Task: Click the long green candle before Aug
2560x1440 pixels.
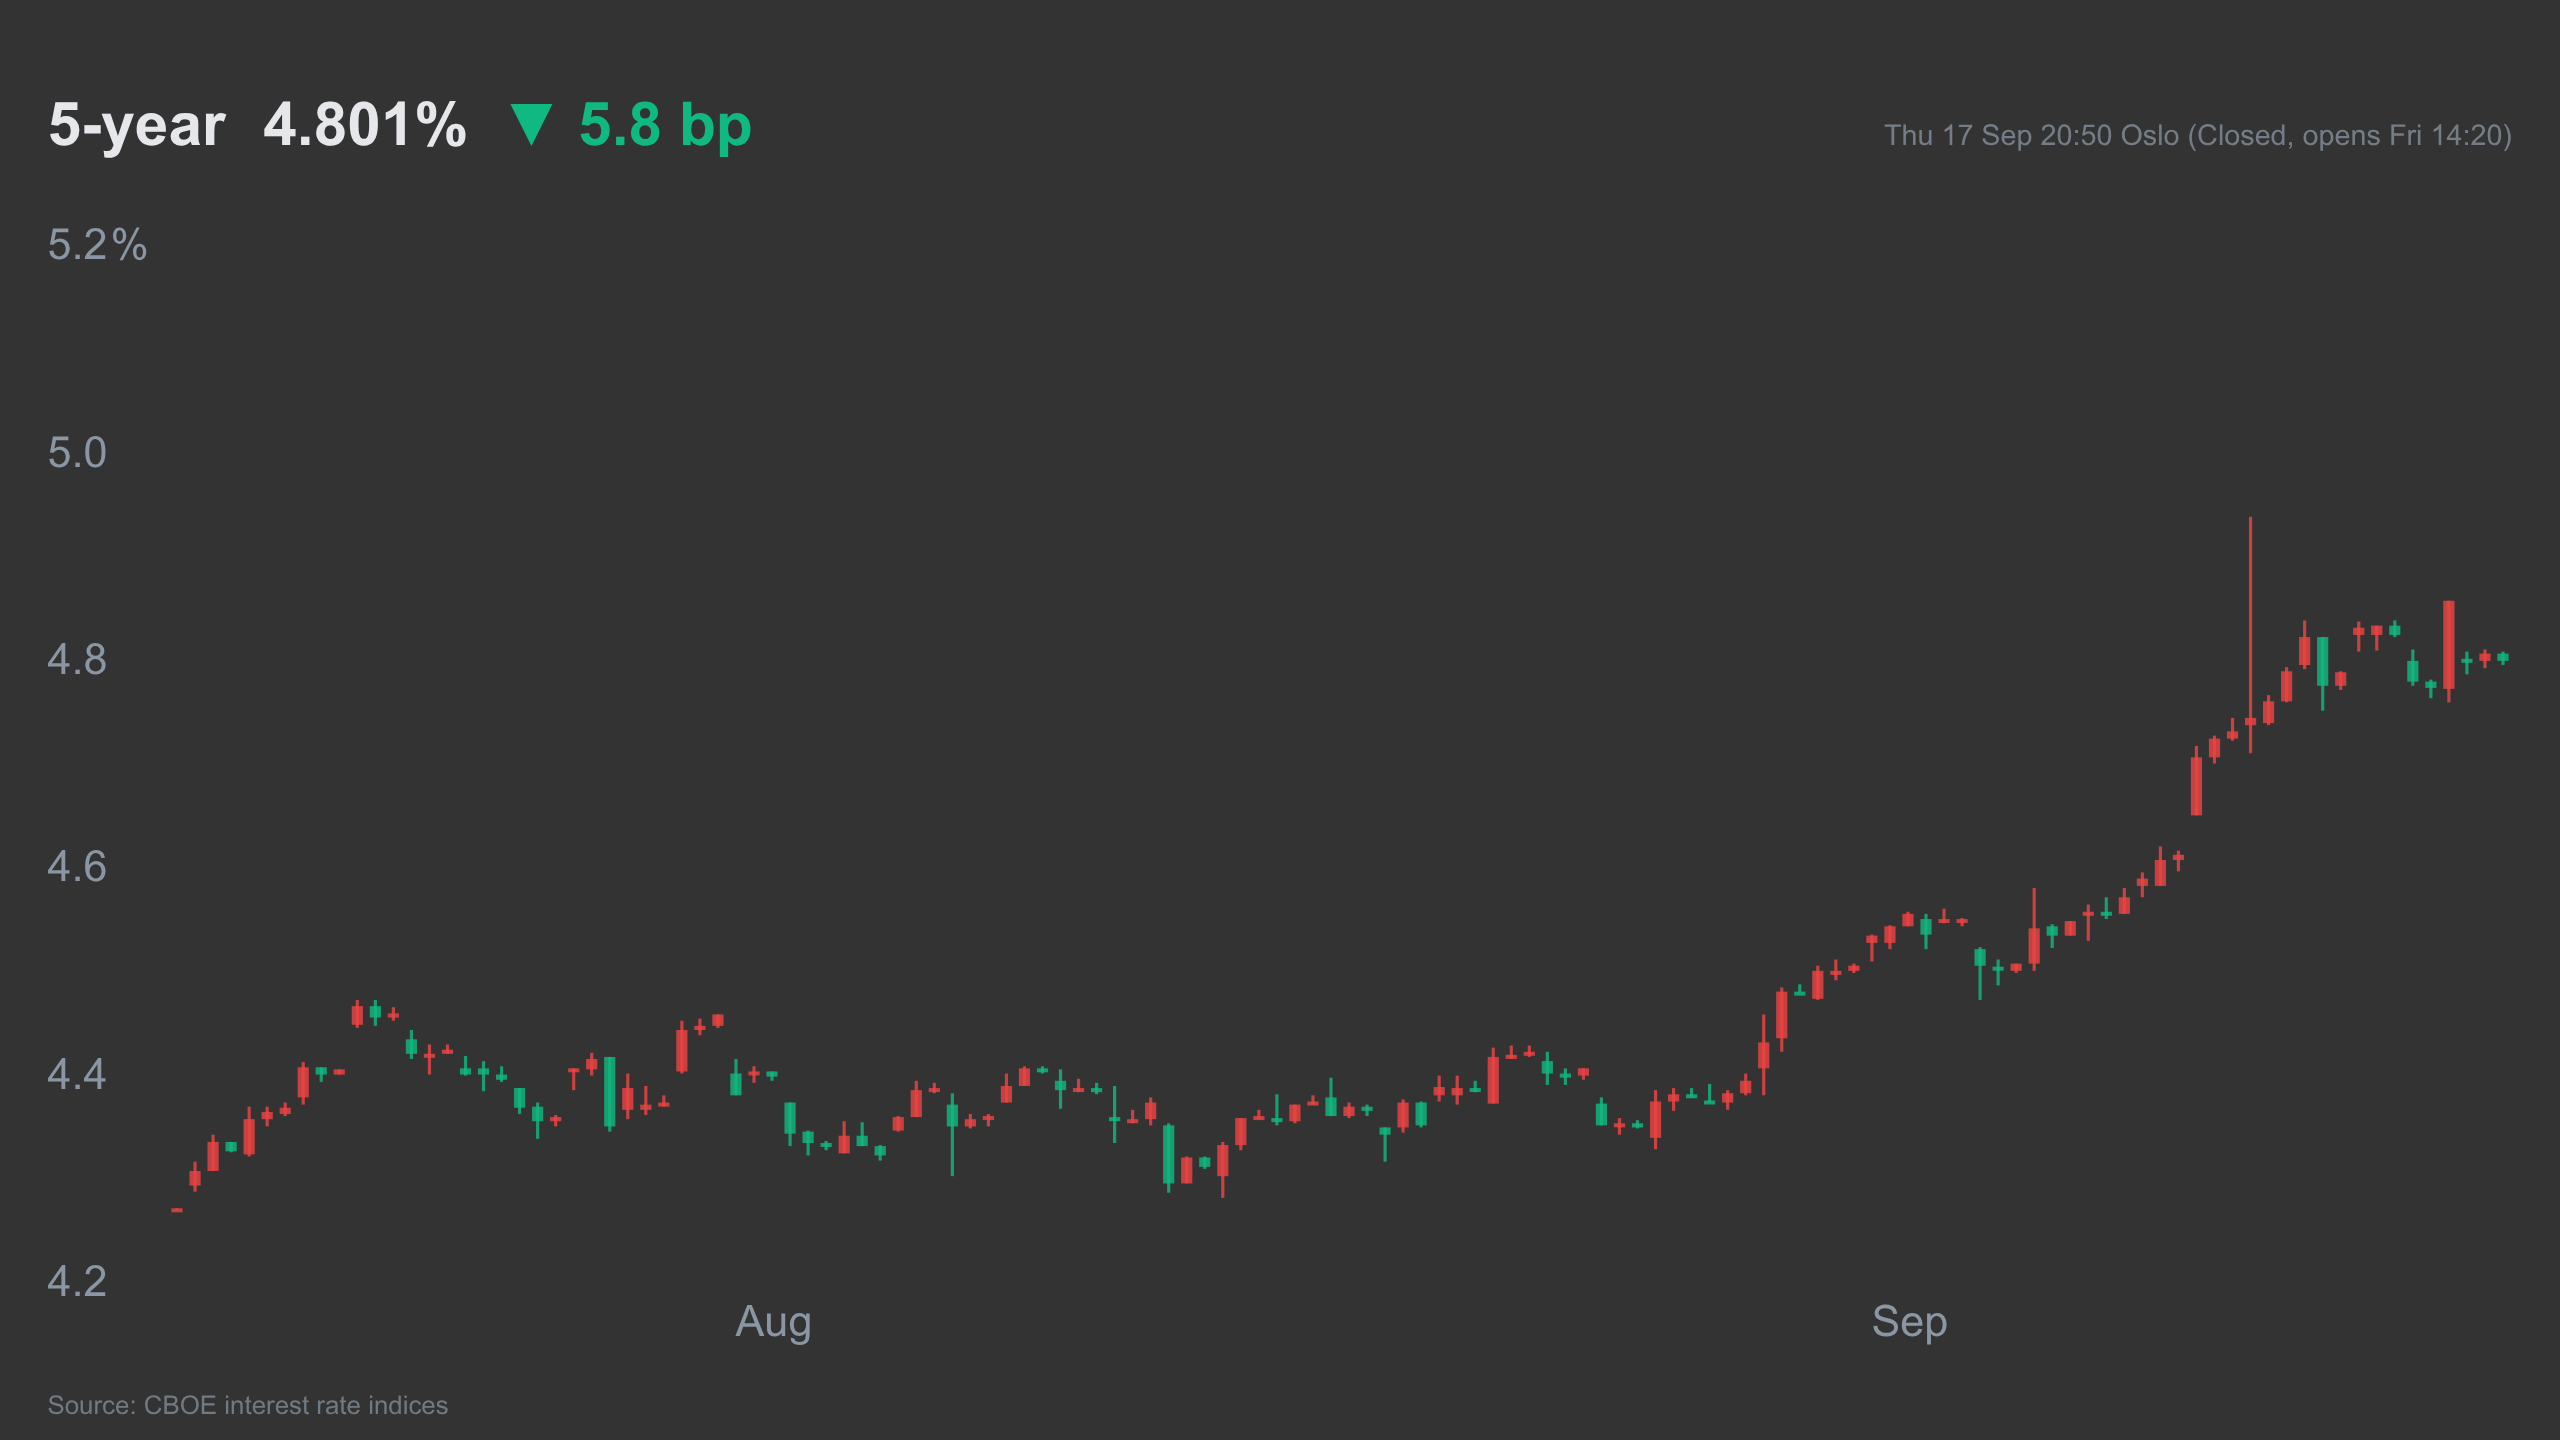Action: tap(610, 1092)
